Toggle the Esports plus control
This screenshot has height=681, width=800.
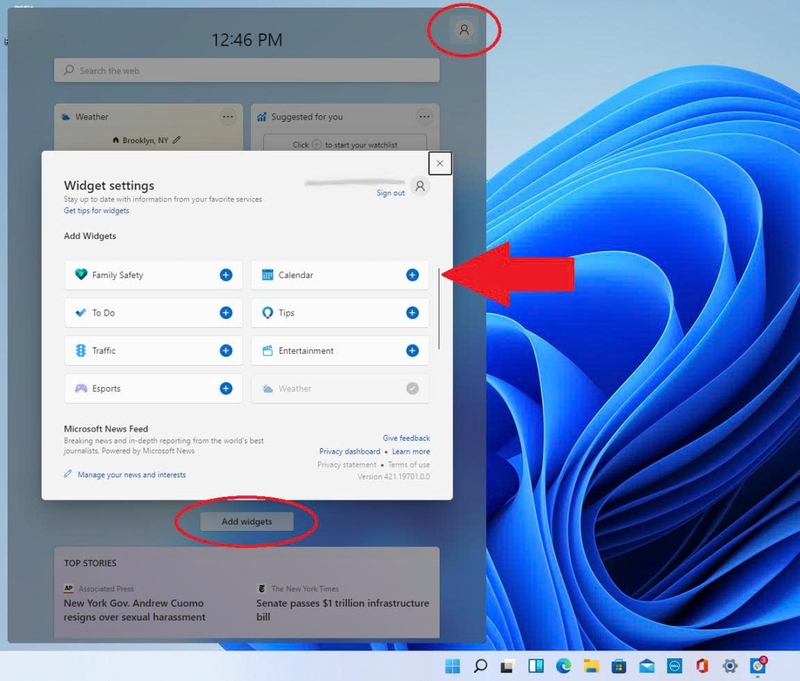coord(228,388)
